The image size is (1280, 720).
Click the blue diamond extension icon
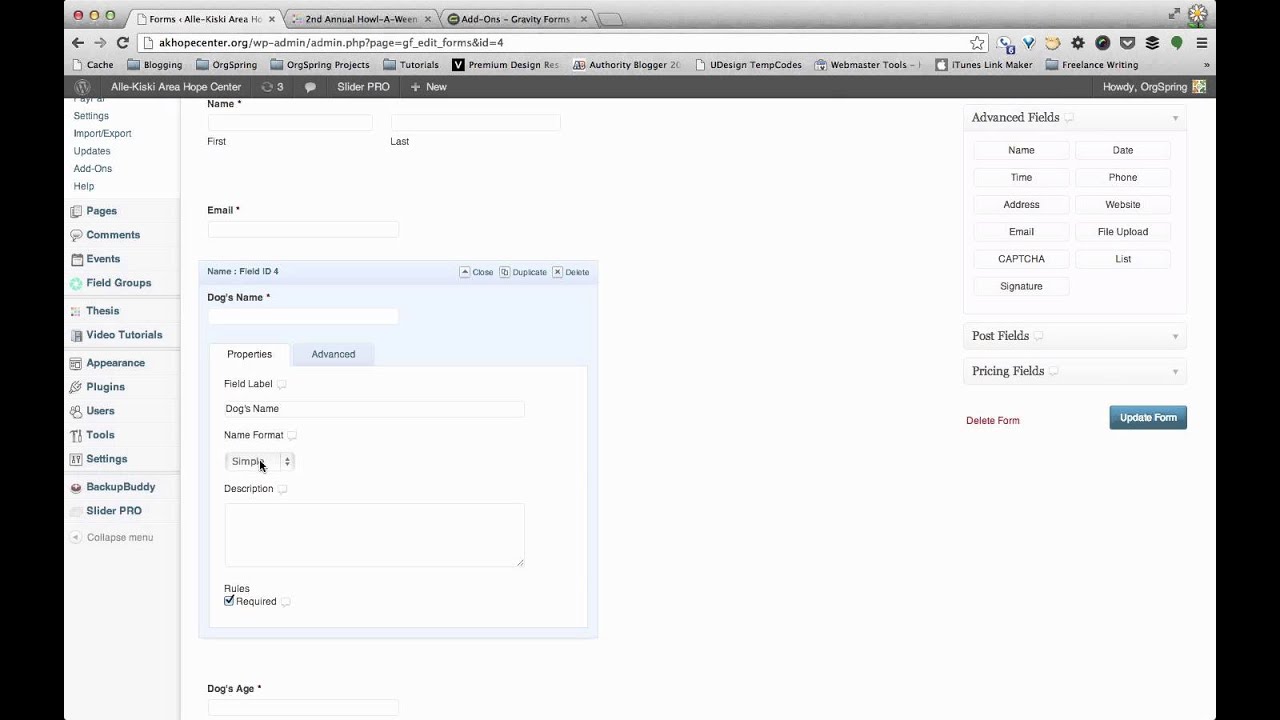click(1029, 43)
